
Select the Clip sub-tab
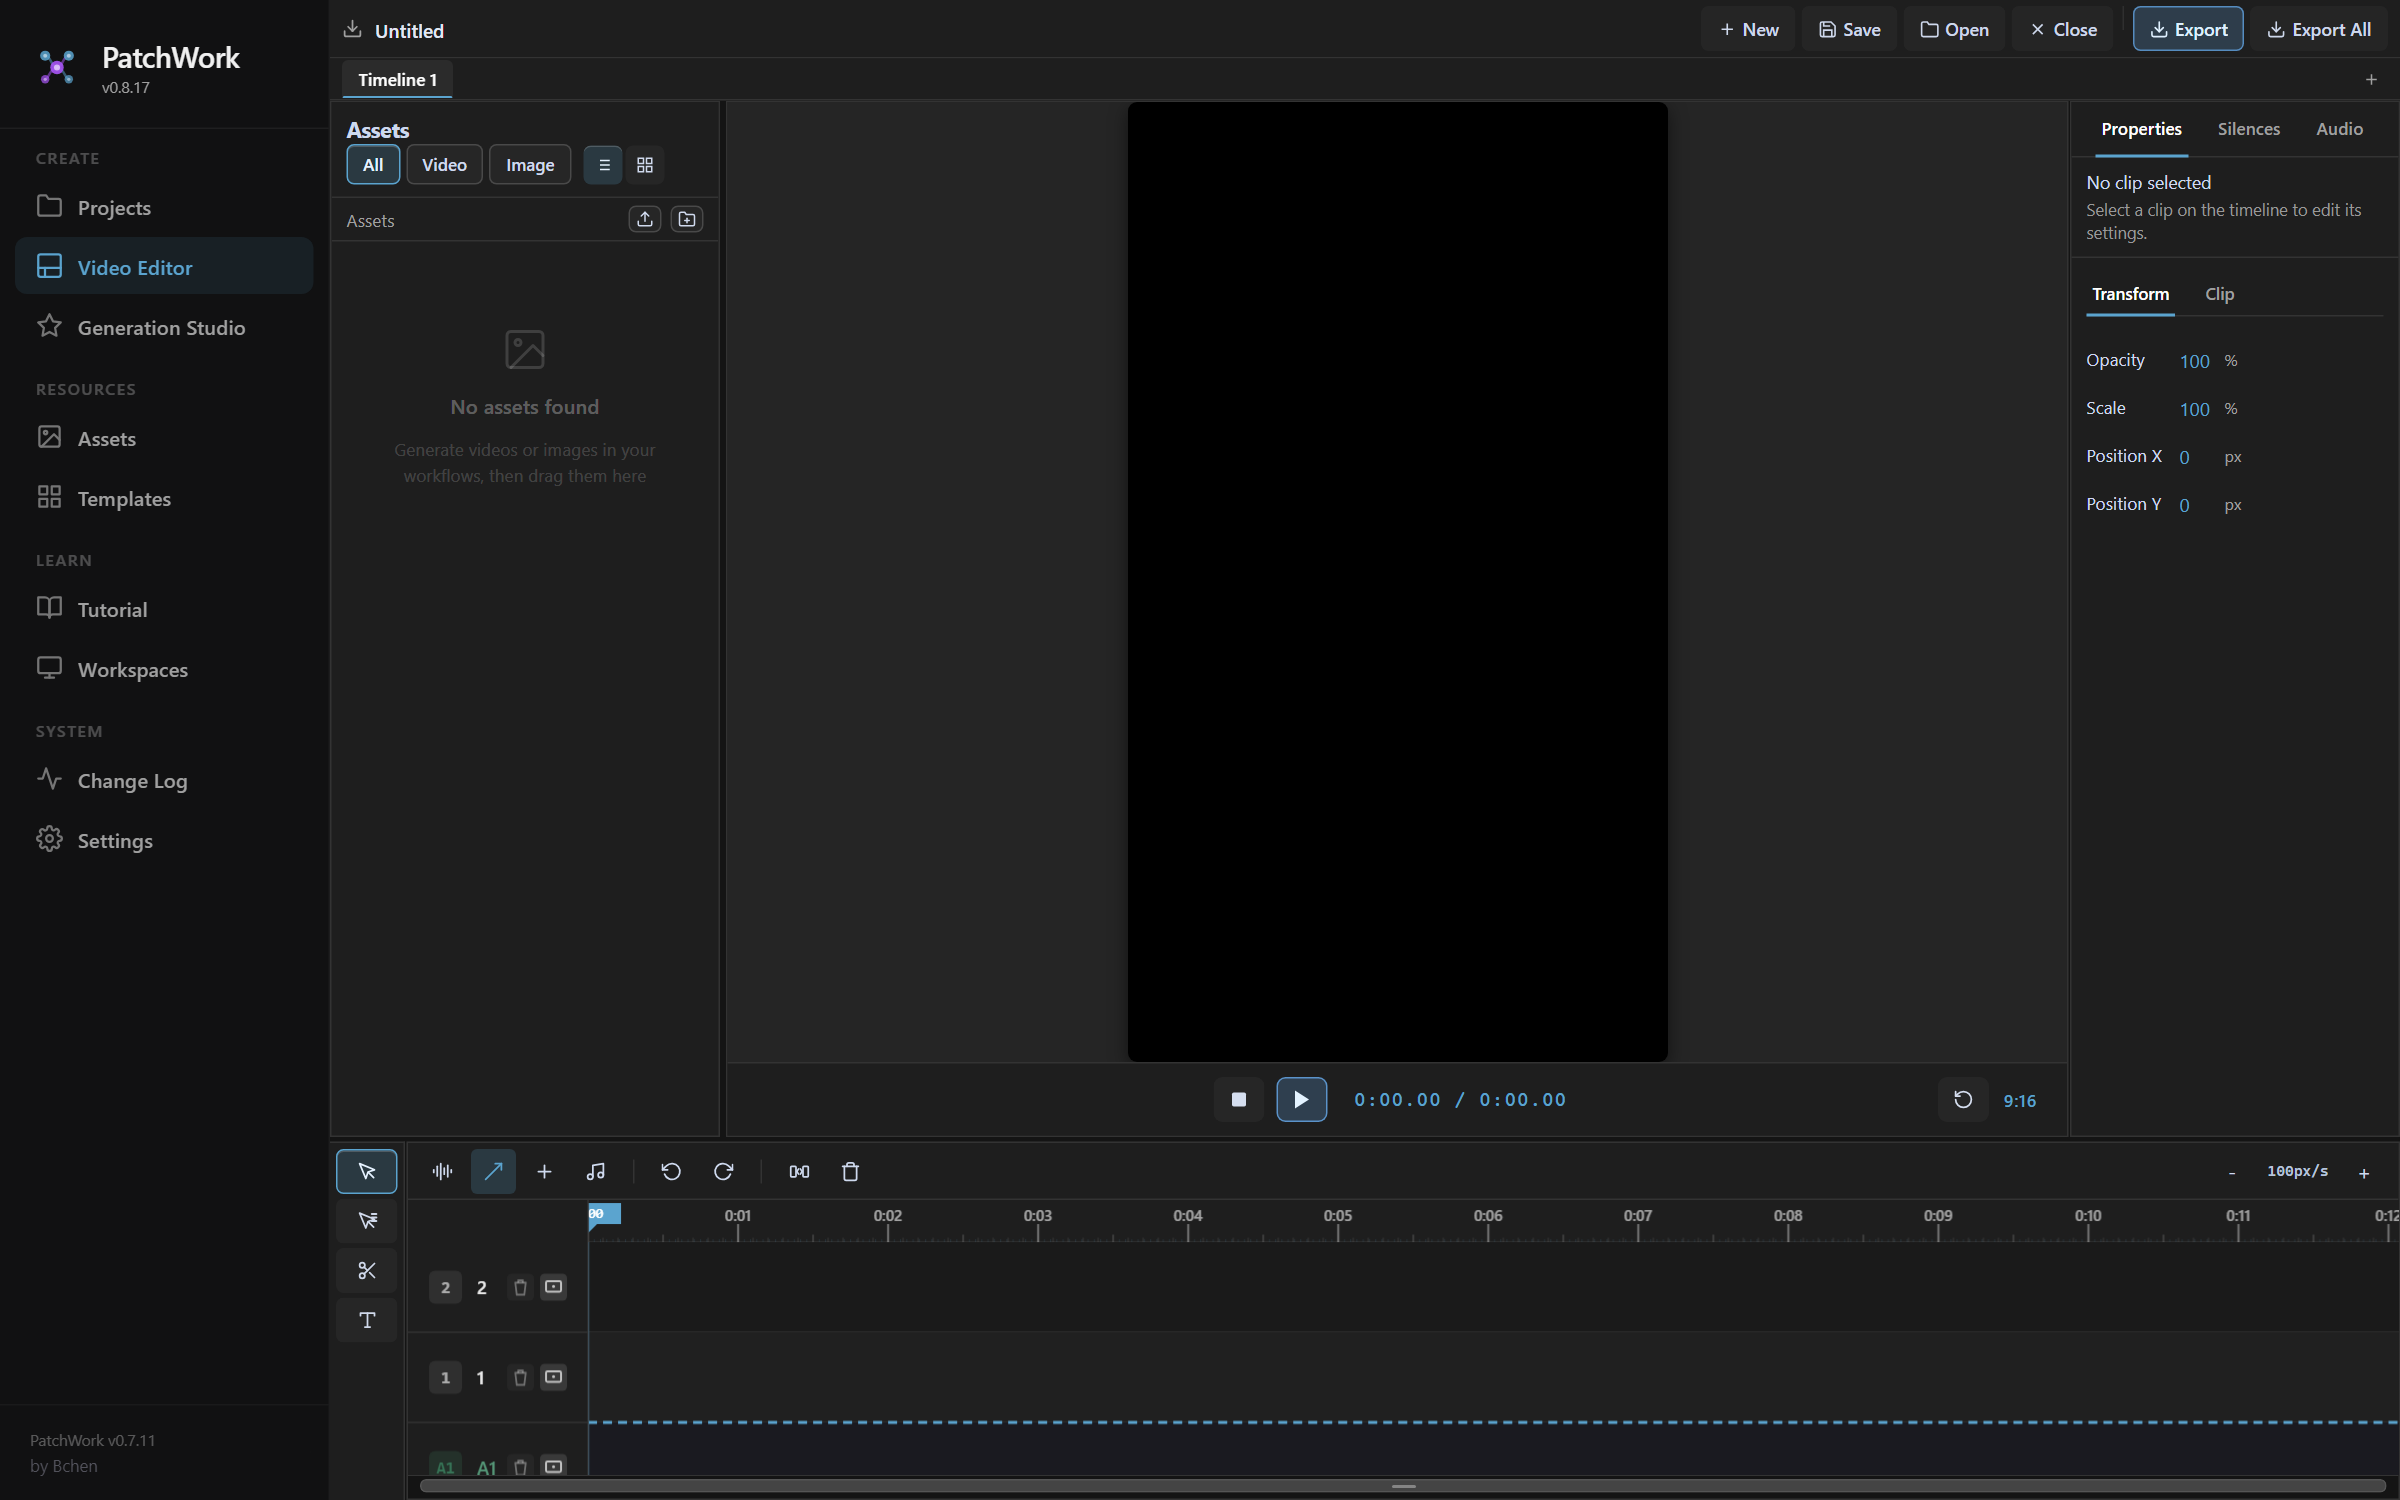[2219, 294]
